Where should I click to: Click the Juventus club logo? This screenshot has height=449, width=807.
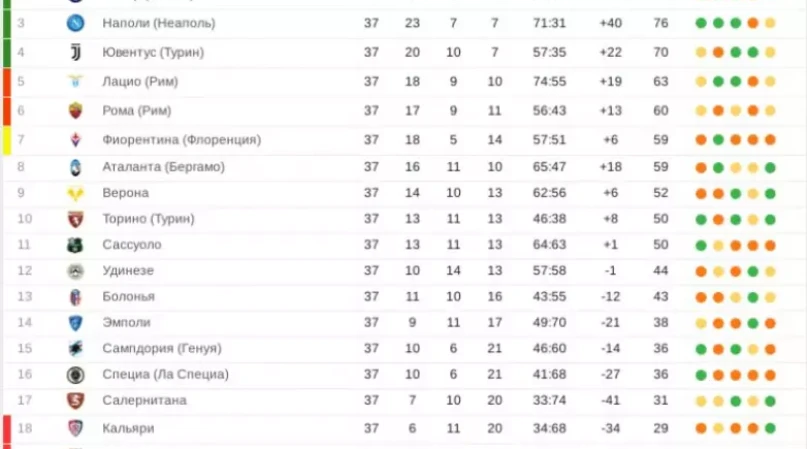[75, 52]
